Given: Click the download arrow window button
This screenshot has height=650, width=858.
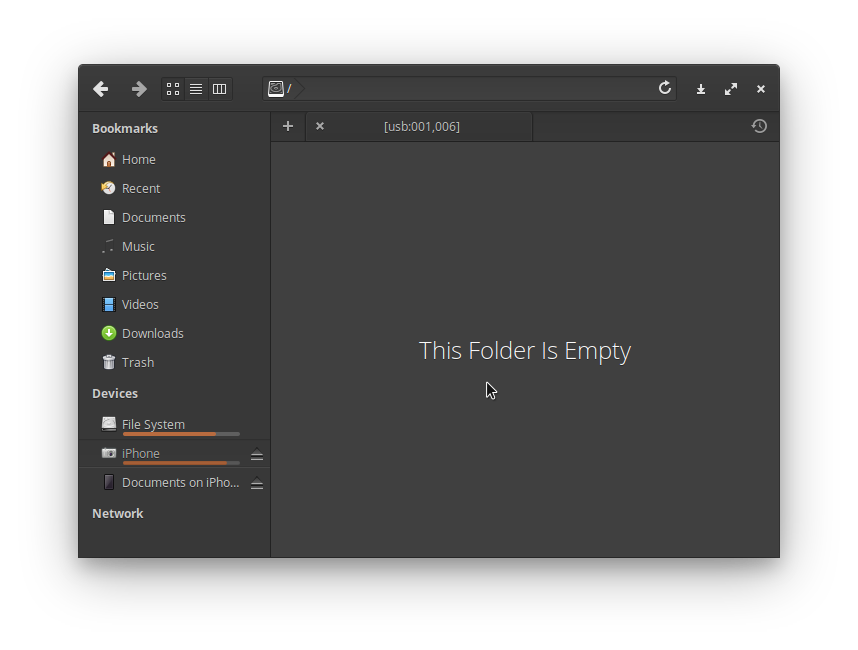Looking at the screenshot, I should coord(700,89).
